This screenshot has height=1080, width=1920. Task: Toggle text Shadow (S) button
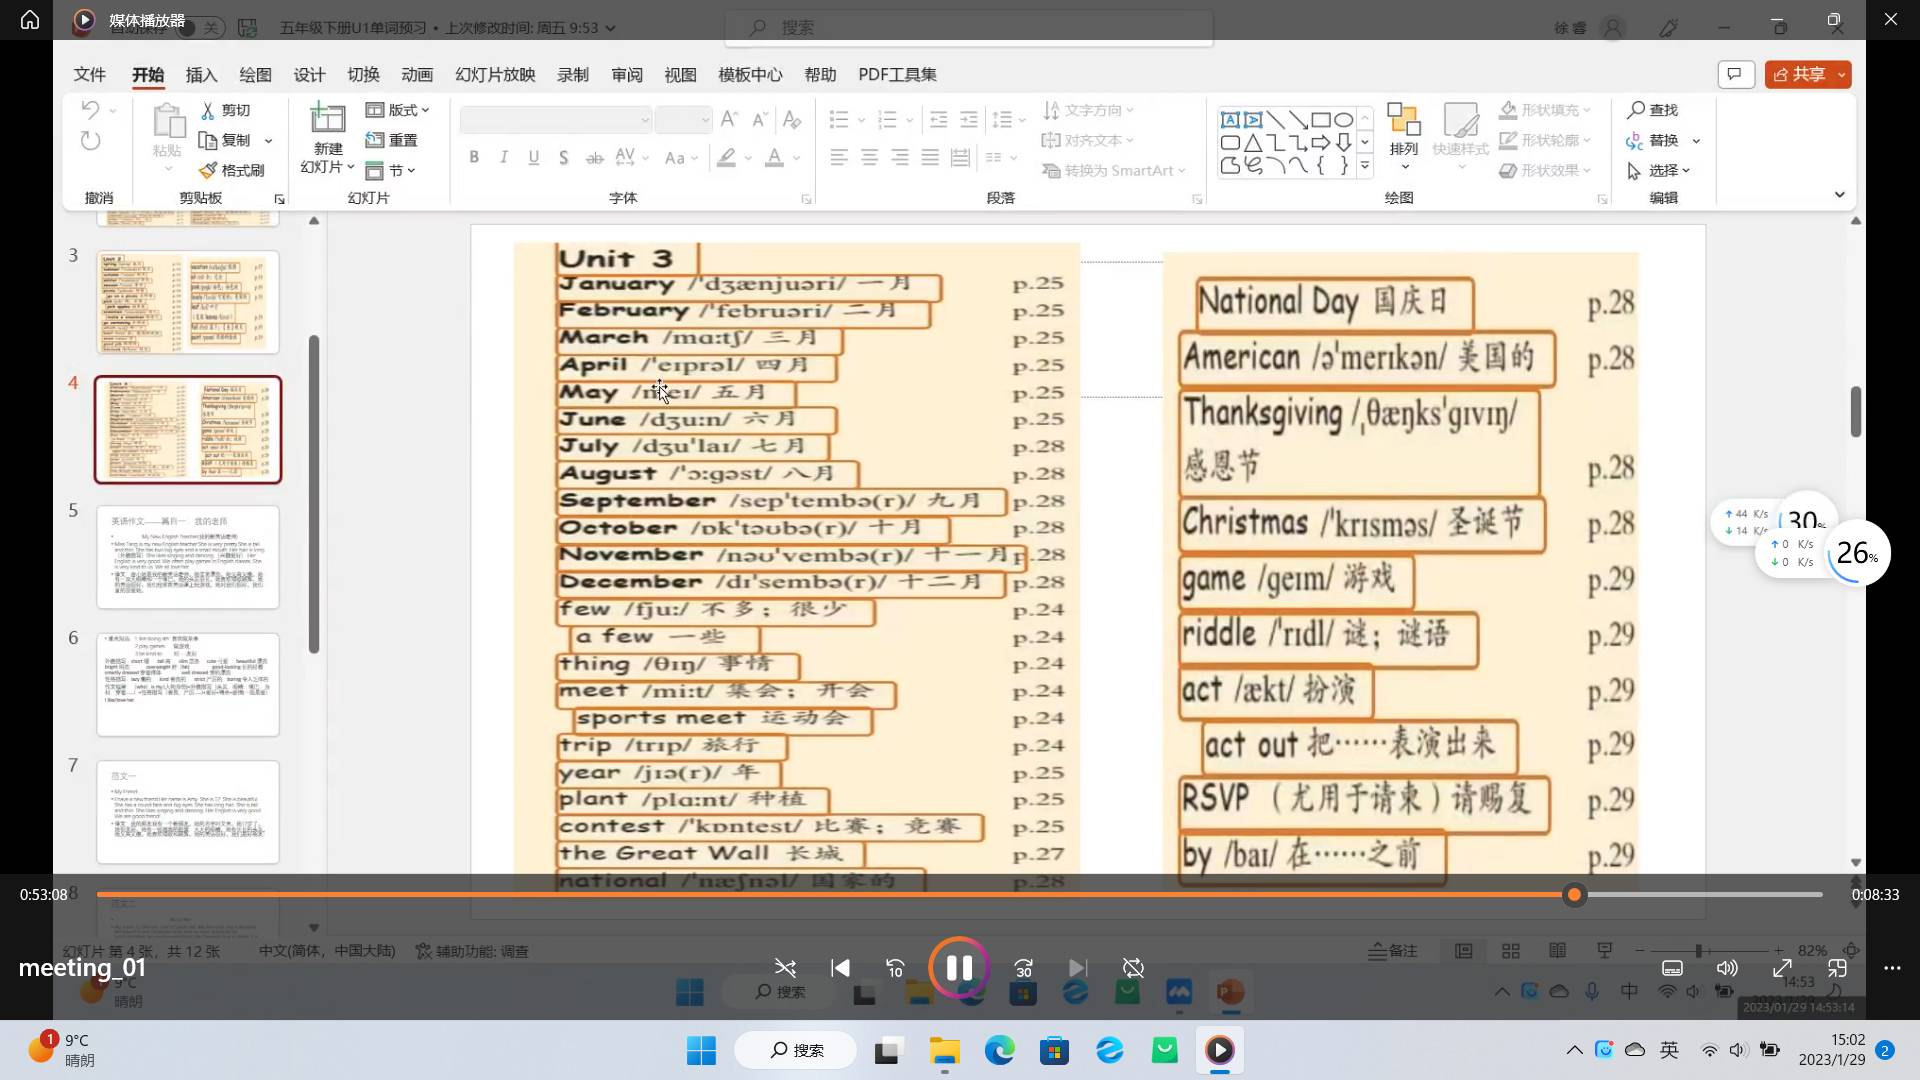click(x=564, y=157)
